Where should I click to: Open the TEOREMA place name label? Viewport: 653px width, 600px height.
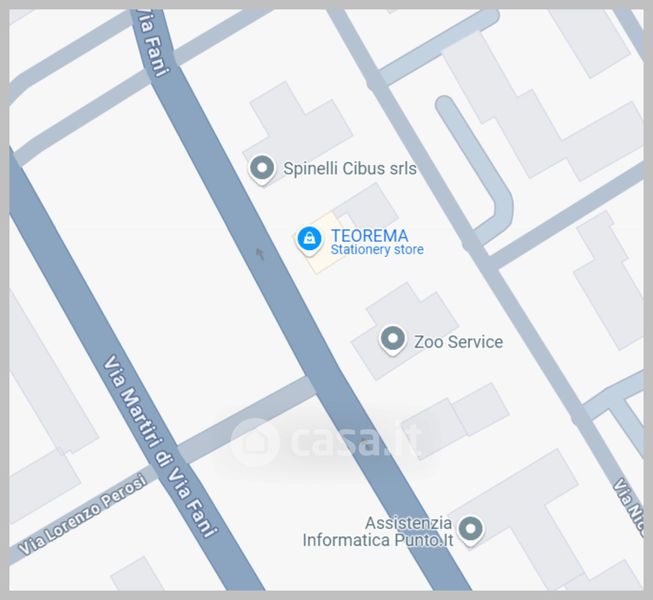369,236
